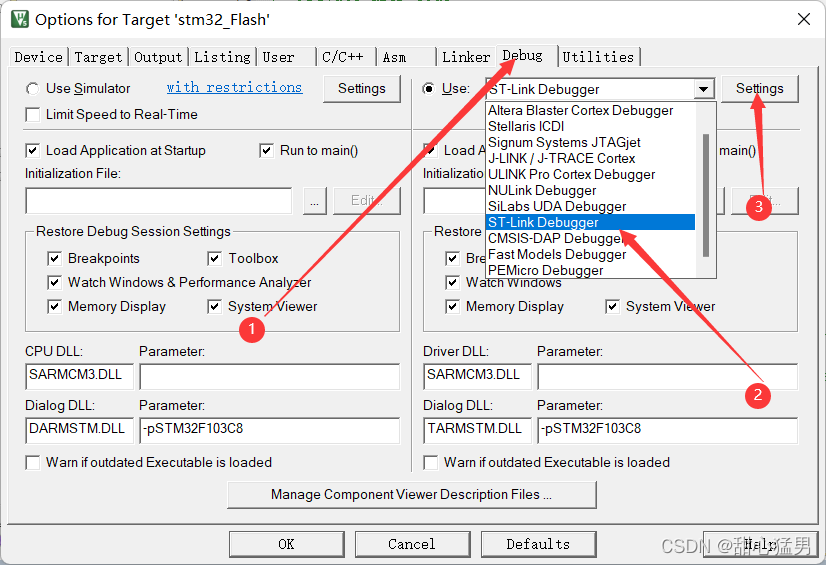
Task: Click the Defaults button
Action: pyautogui.click(x=538, y=544)
